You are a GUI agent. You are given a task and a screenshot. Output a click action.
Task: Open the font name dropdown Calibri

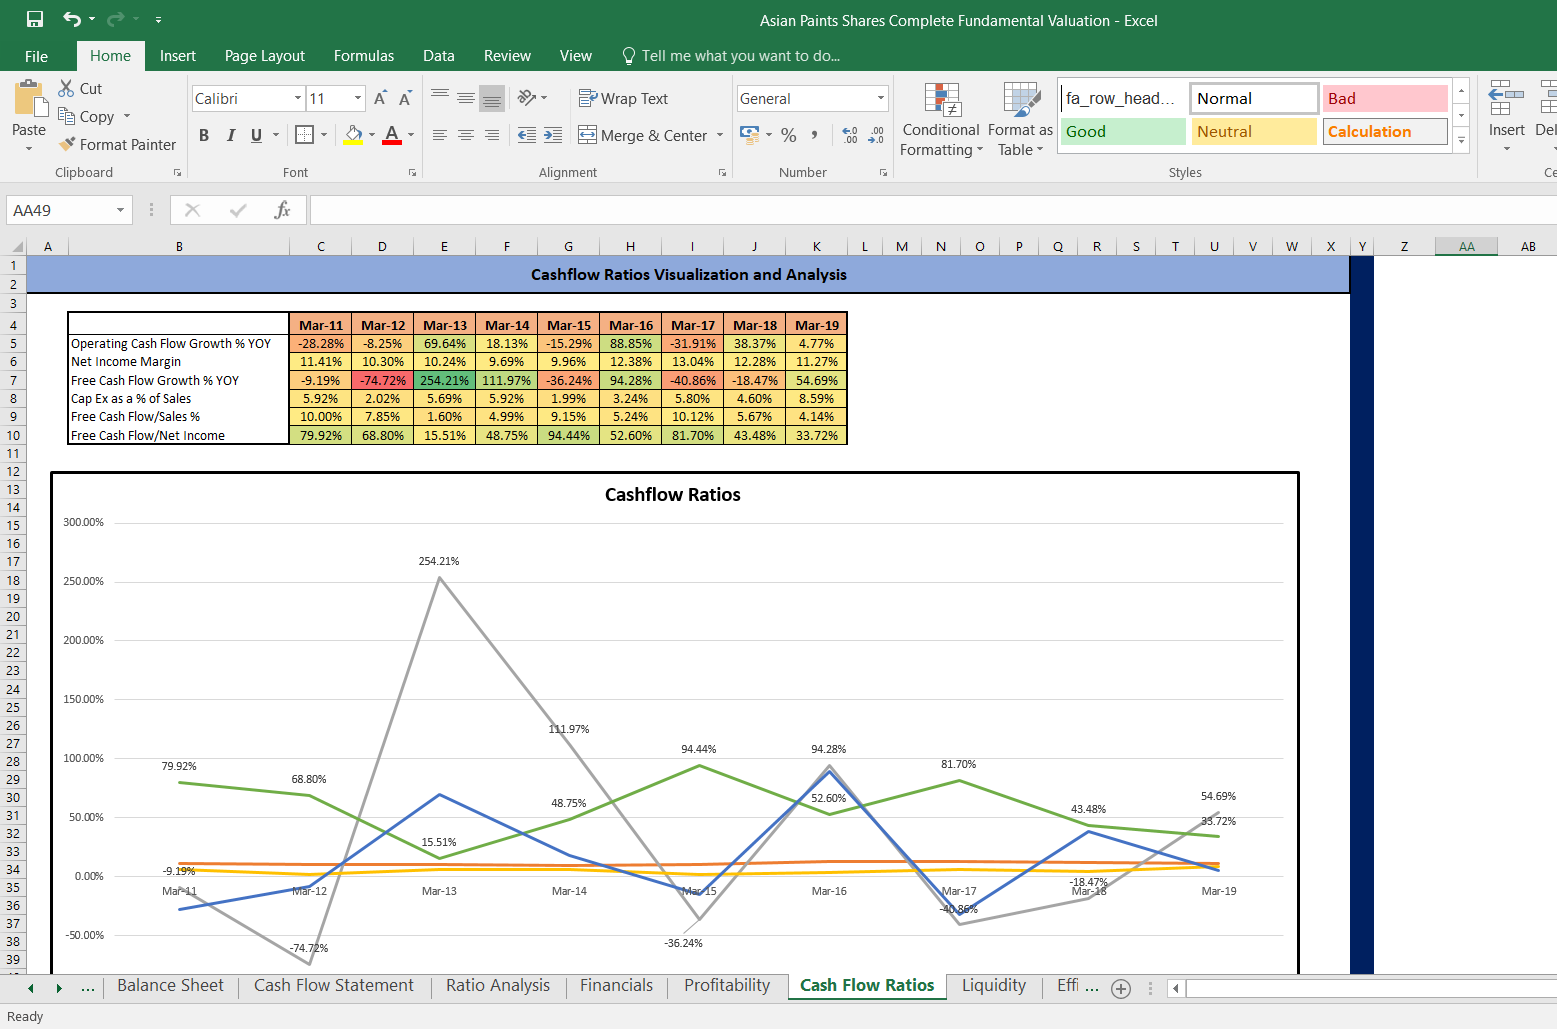298,98
